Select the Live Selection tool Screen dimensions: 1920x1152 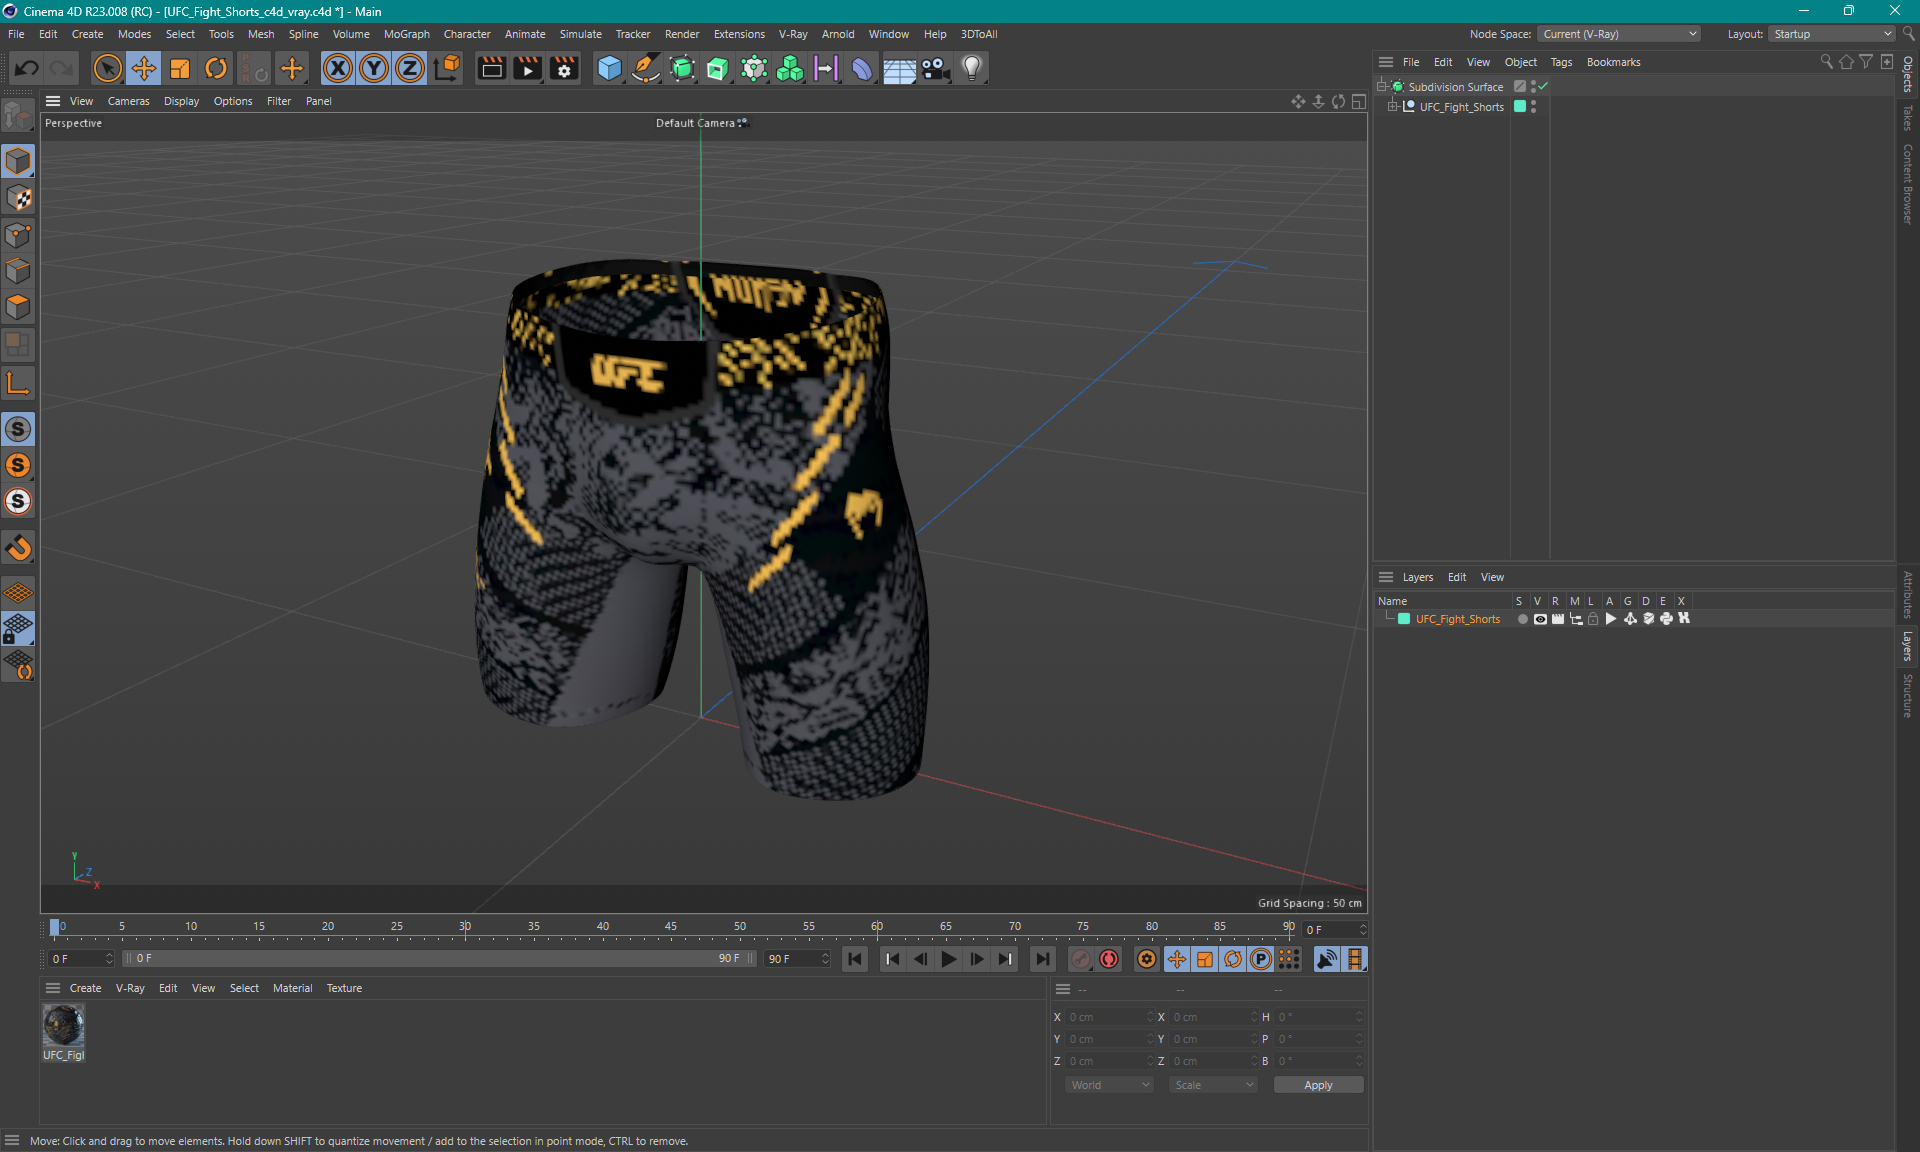[x=107, y=68]
